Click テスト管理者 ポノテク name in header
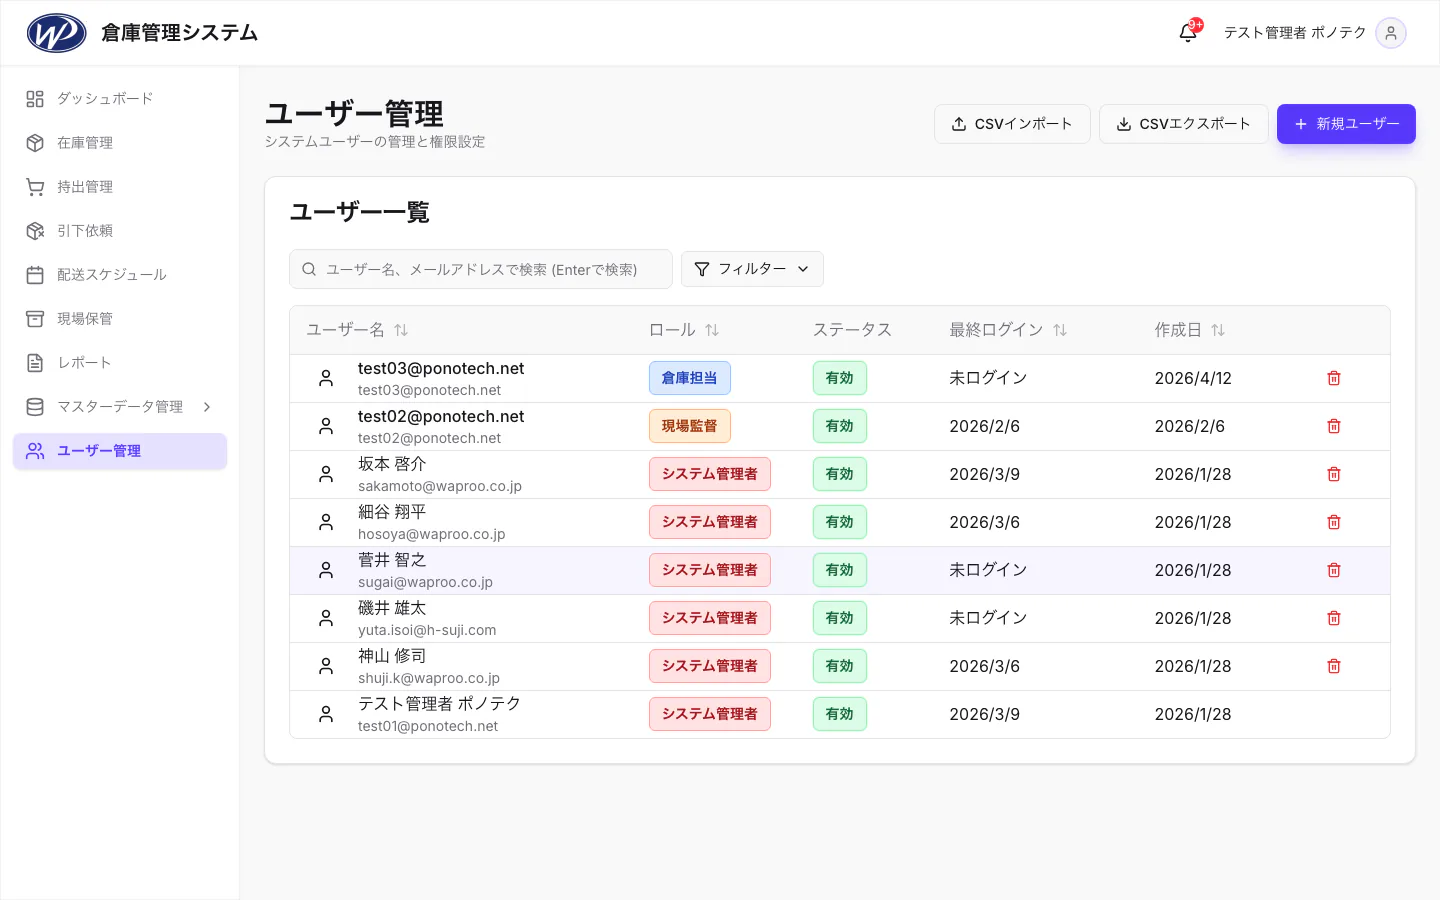1440x900 pixels. [1295, 33]
